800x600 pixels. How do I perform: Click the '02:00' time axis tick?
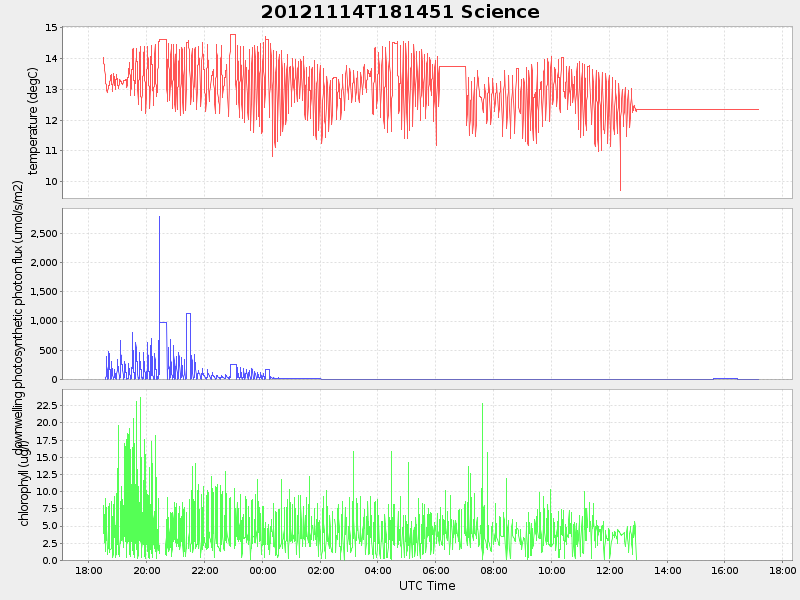pyautogui.click(x=320, y=570)
